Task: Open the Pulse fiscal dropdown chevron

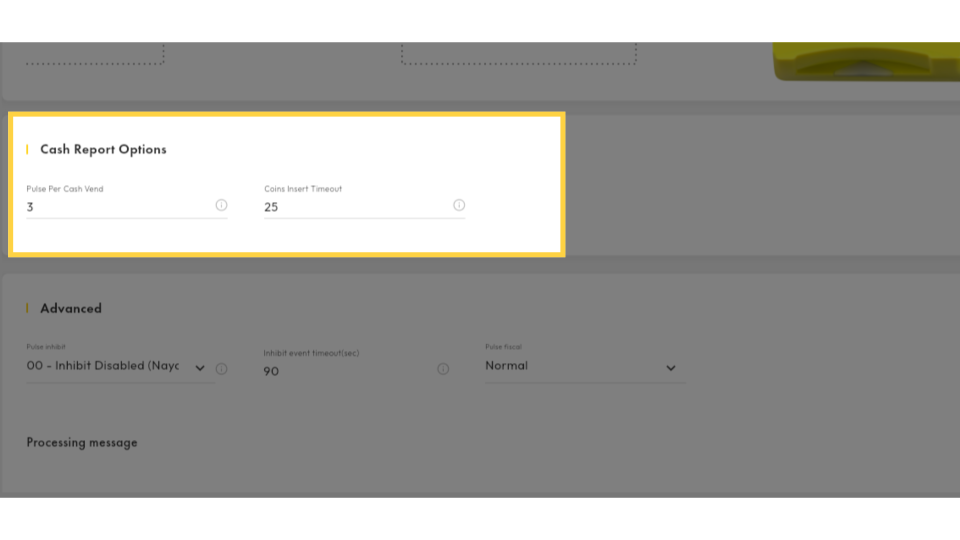Action: pos(671,368)
